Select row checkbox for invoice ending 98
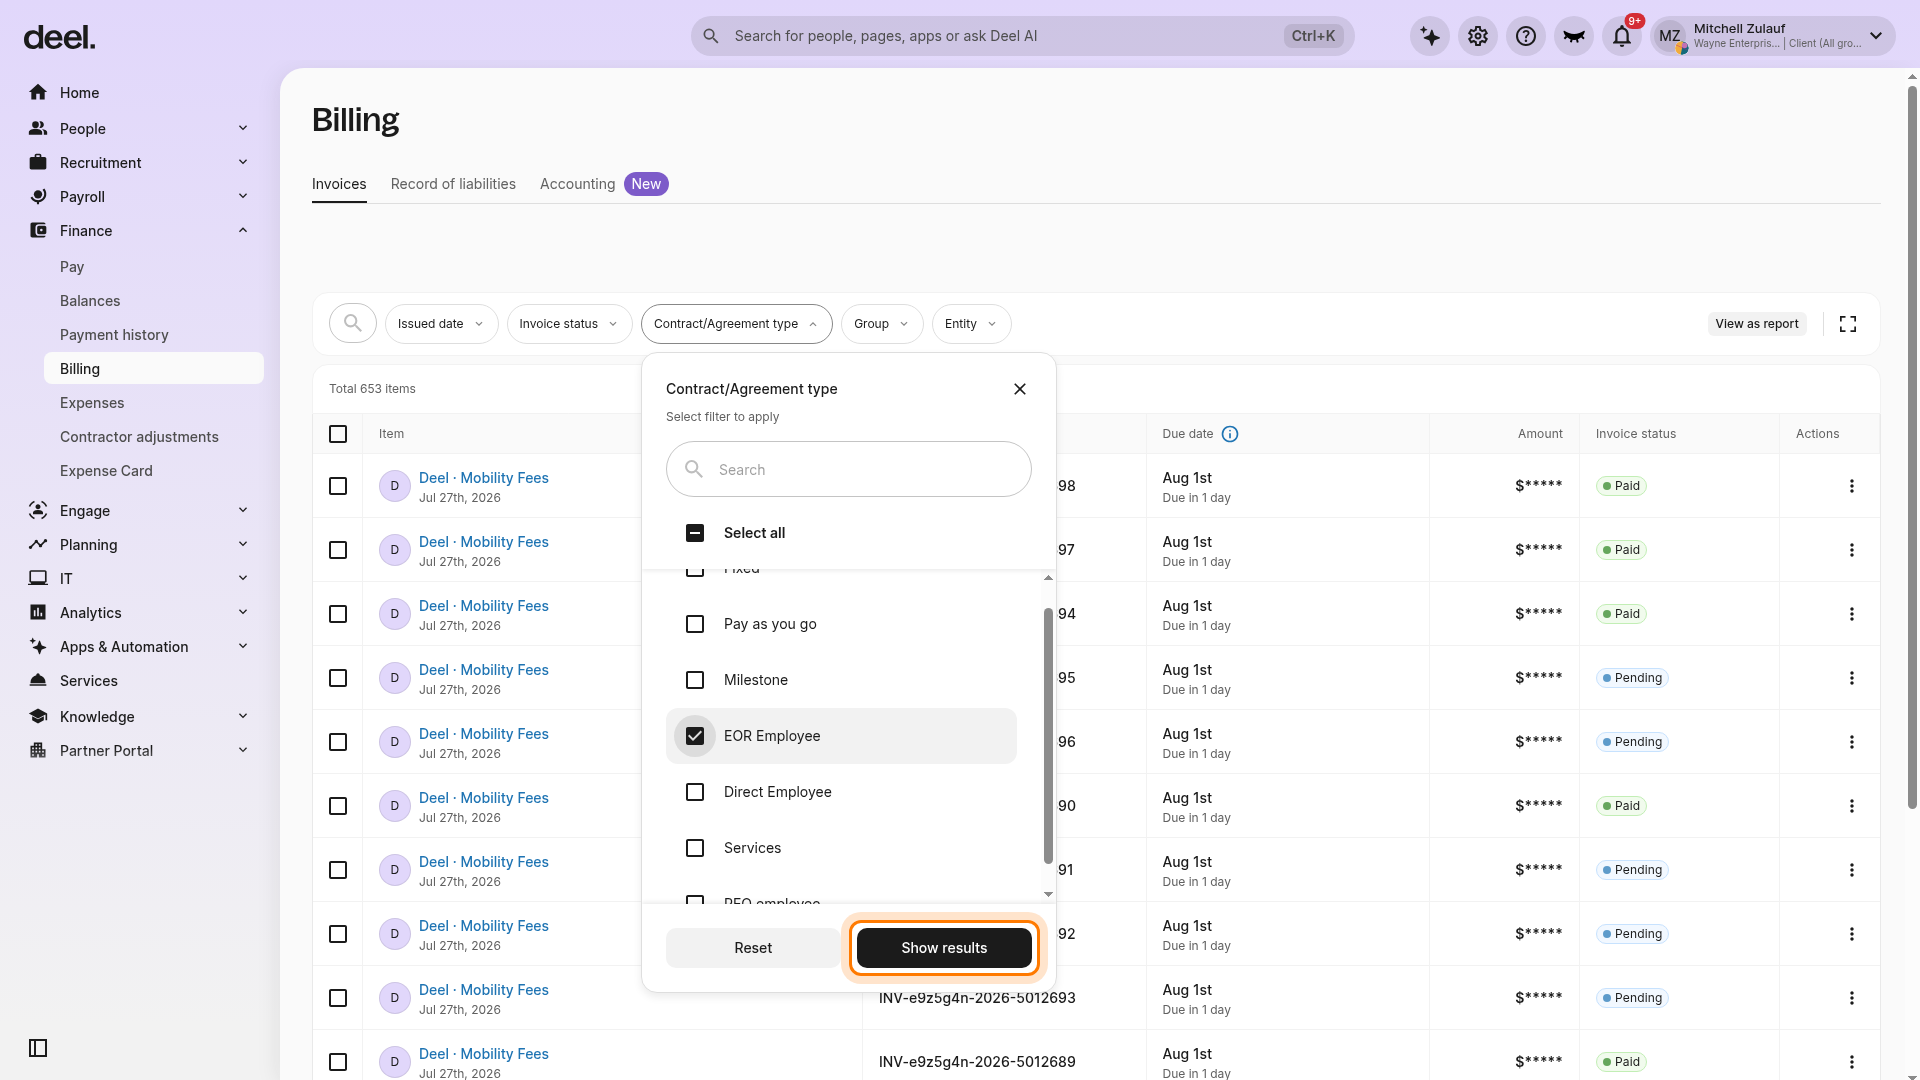 (338, 486)
